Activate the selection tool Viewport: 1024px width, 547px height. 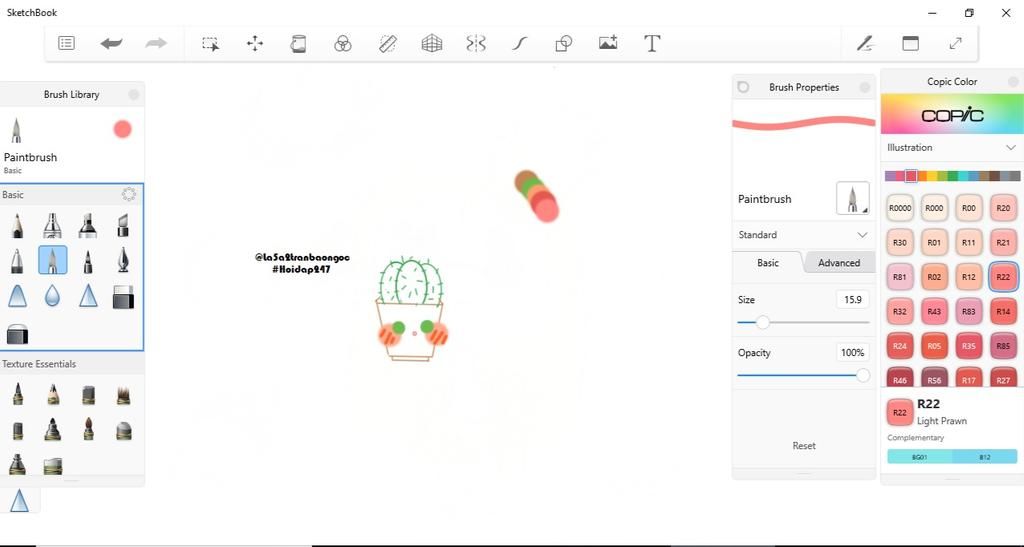(210, 44)
